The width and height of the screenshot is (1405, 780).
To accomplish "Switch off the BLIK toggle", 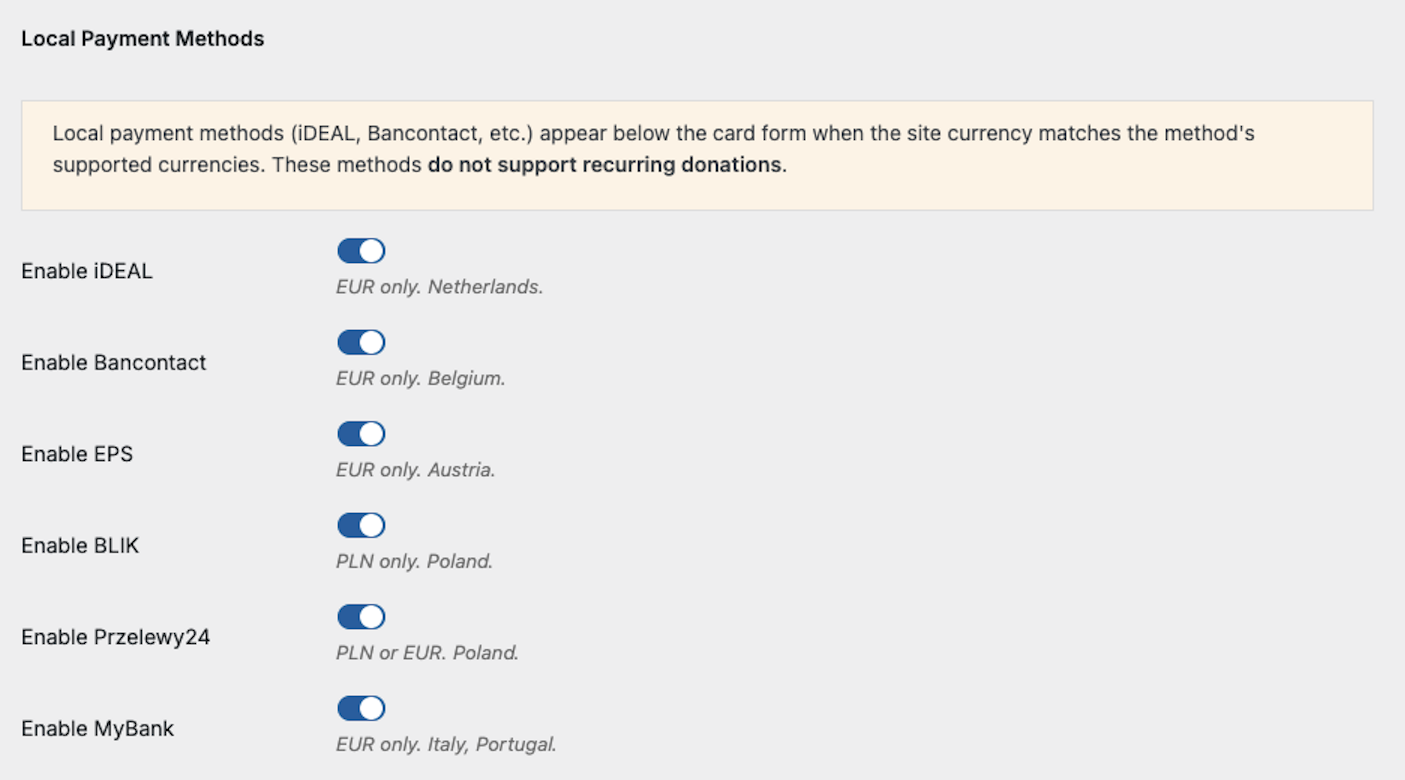I will (x=361, y=526).
